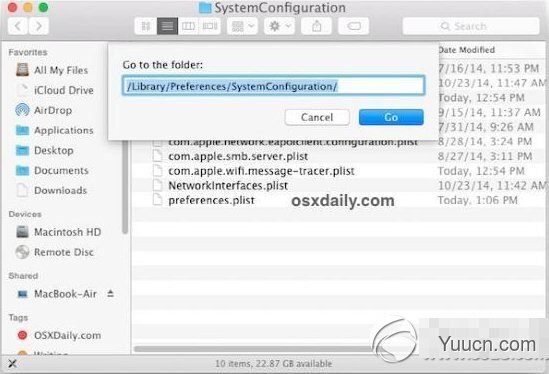Go back with the left arrow button
This screenshot has width=549, height=374.
pyautogui.click(x=18, y=26)
